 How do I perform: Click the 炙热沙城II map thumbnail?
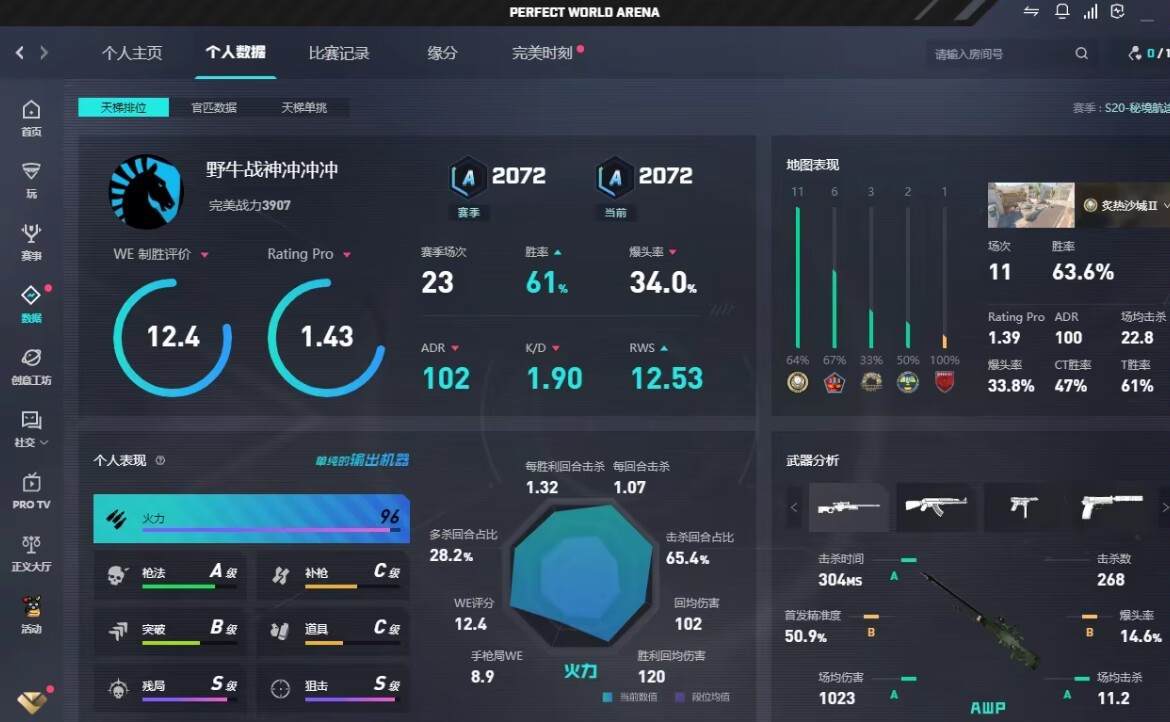[1031, 205]
